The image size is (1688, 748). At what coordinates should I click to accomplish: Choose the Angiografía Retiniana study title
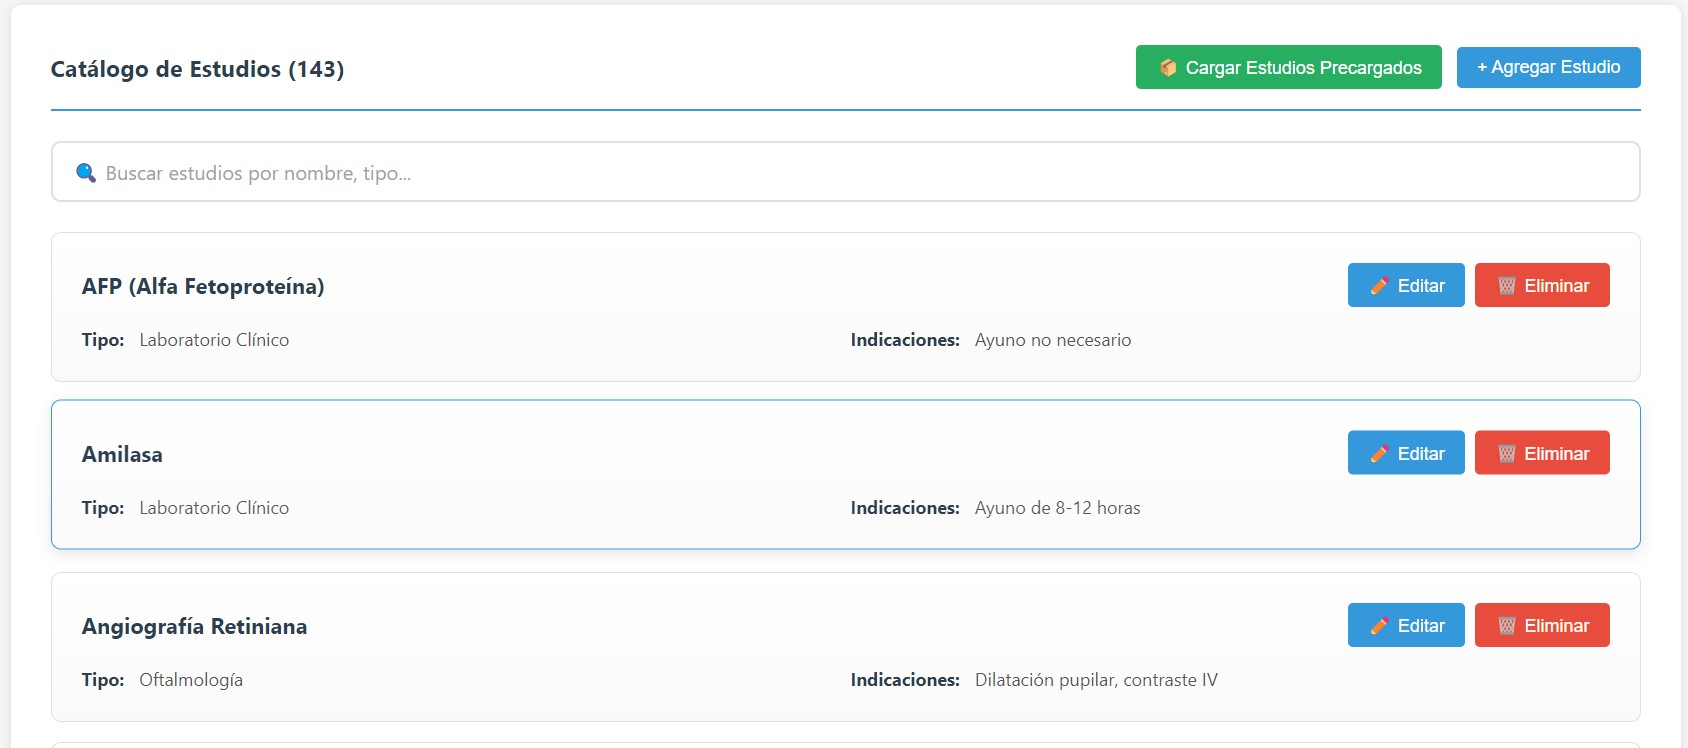point(194,627)
